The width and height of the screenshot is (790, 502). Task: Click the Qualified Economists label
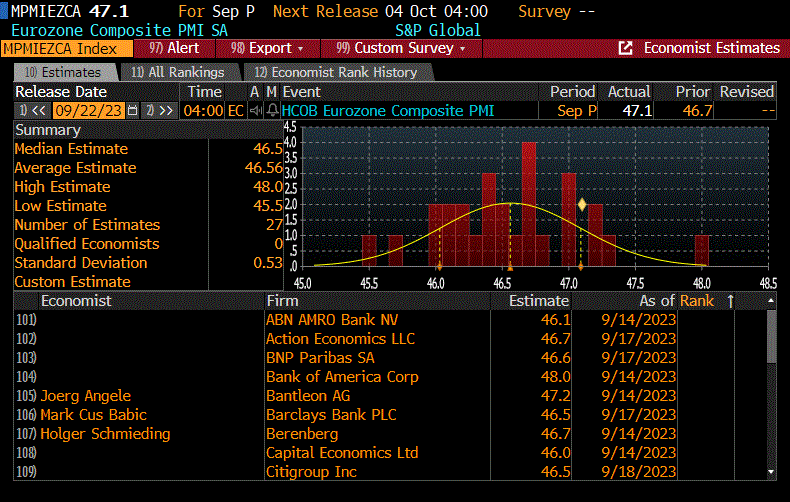[x=87, y=244]
